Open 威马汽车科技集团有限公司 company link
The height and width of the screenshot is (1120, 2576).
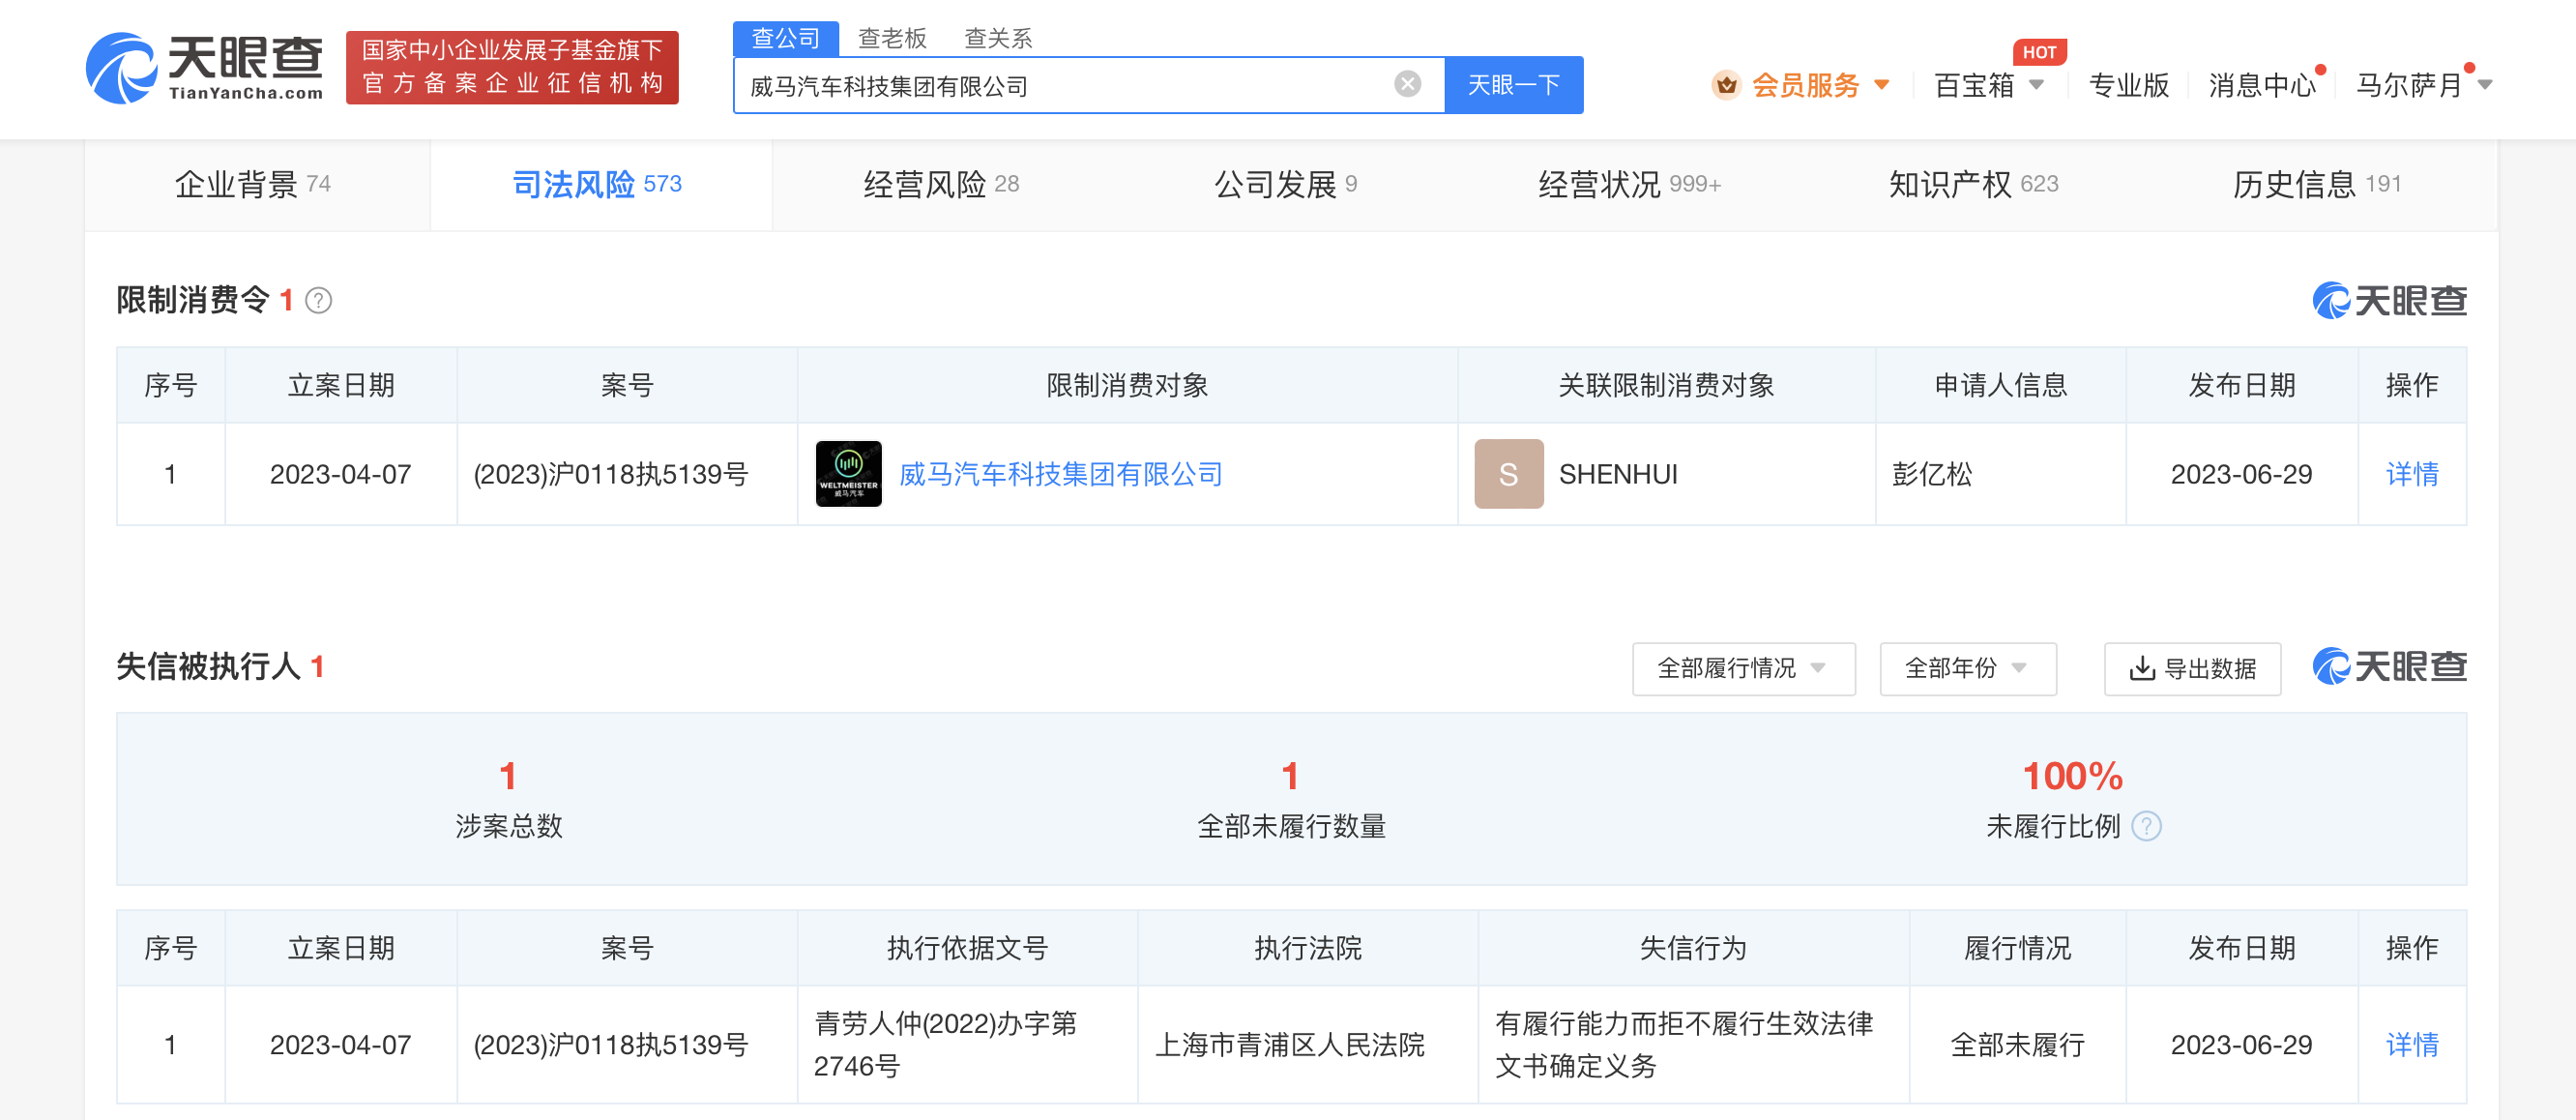point(1060,474)
